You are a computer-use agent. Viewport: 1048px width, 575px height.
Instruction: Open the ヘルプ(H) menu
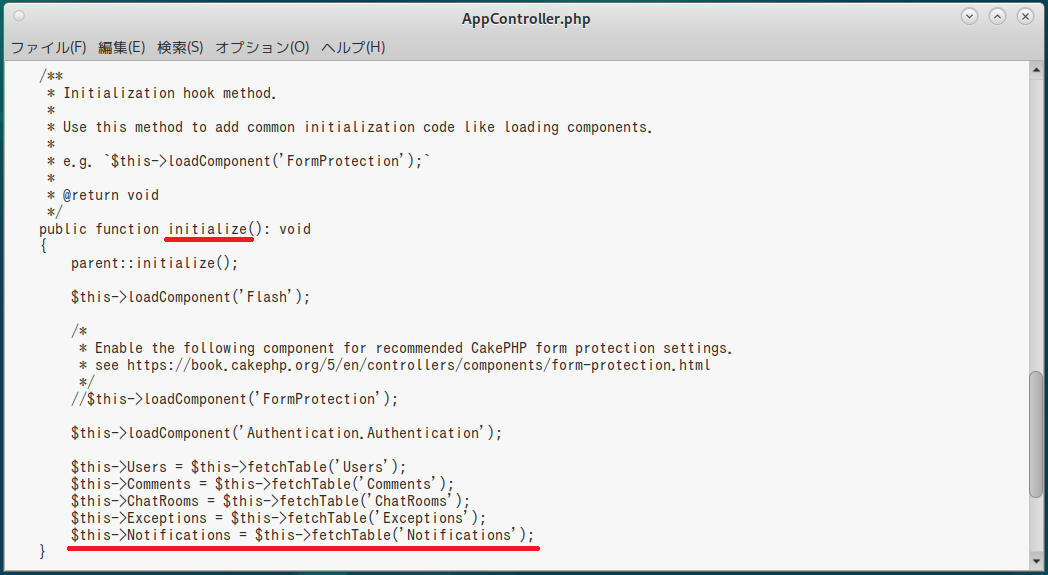(353, 47)
